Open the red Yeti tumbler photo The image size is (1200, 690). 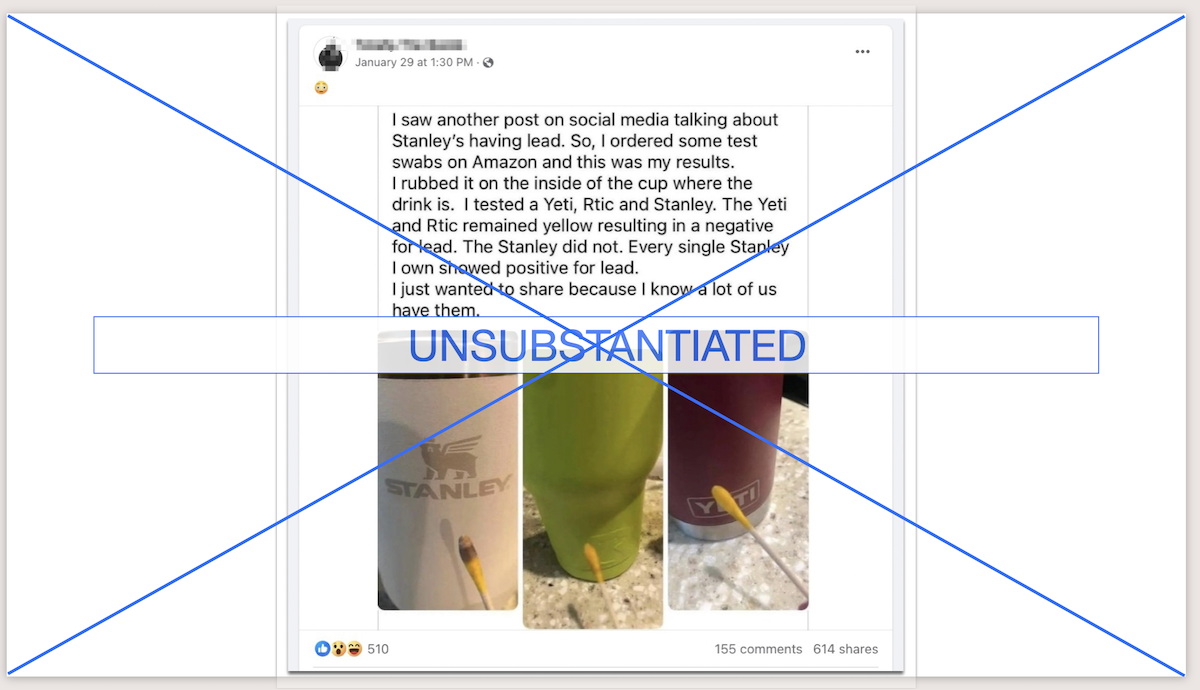(x=738, y=470)
